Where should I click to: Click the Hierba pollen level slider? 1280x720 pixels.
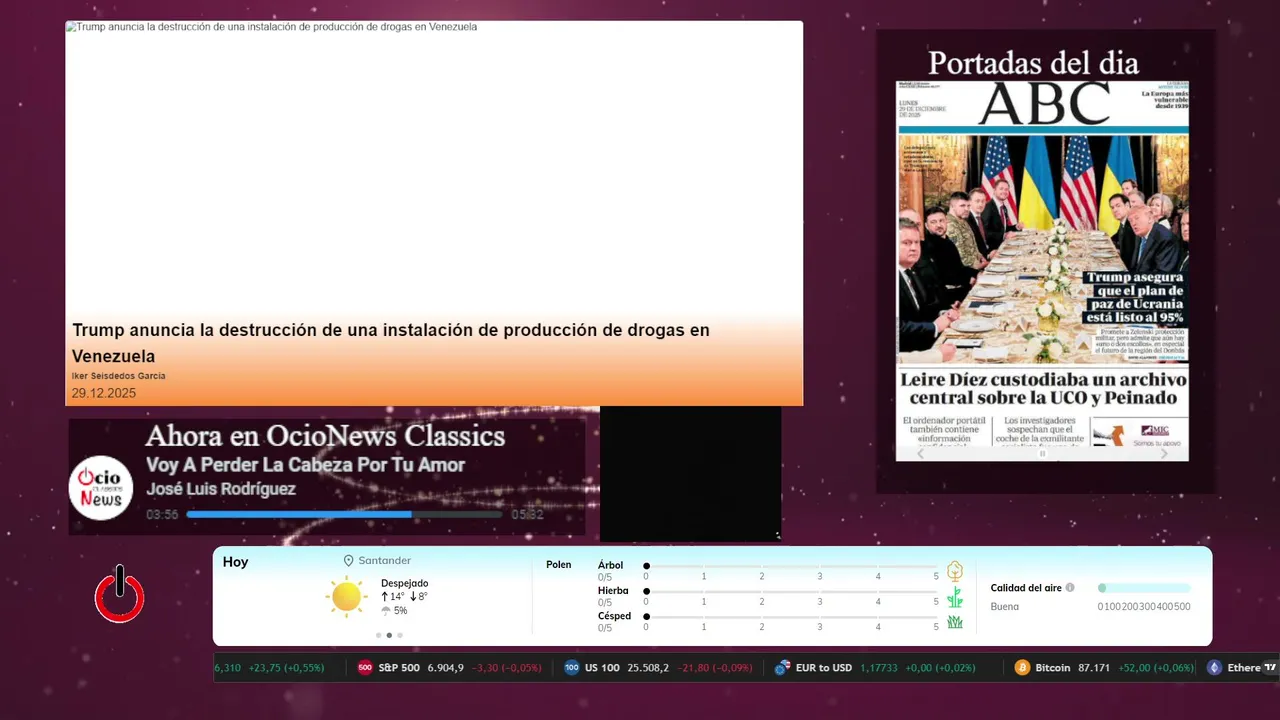(x=792, y=592)
